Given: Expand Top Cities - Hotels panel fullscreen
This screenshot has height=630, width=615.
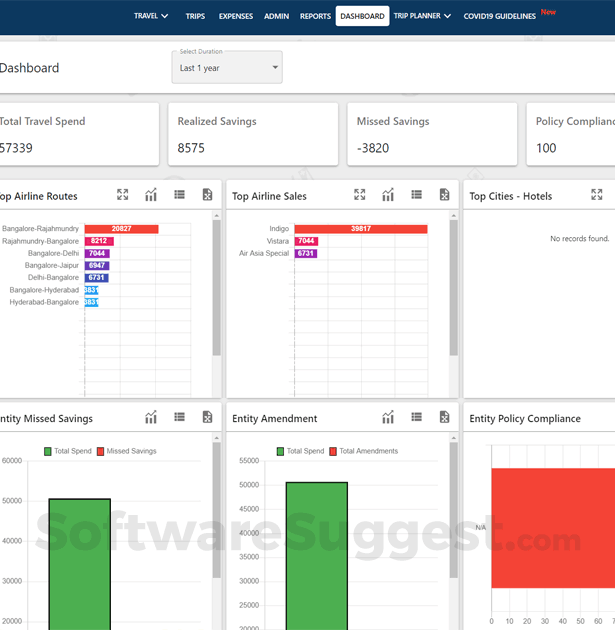Looking at the screenshot, I should coord(597,195).
